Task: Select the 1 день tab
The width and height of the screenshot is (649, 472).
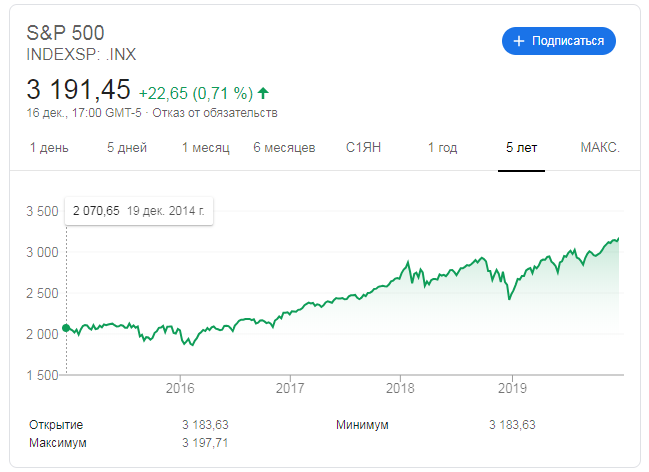Action: tap(49, 148)
